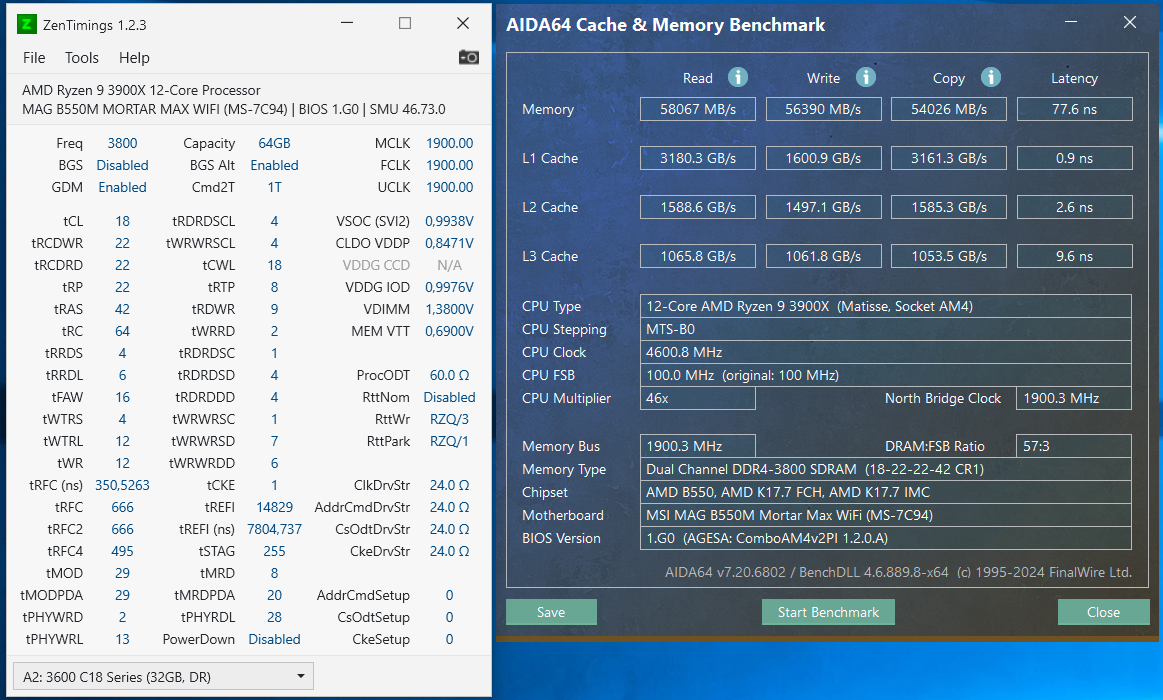Click the tRAS value 42
This screenshot has height=700, width=1163.
tap(122, 309)
